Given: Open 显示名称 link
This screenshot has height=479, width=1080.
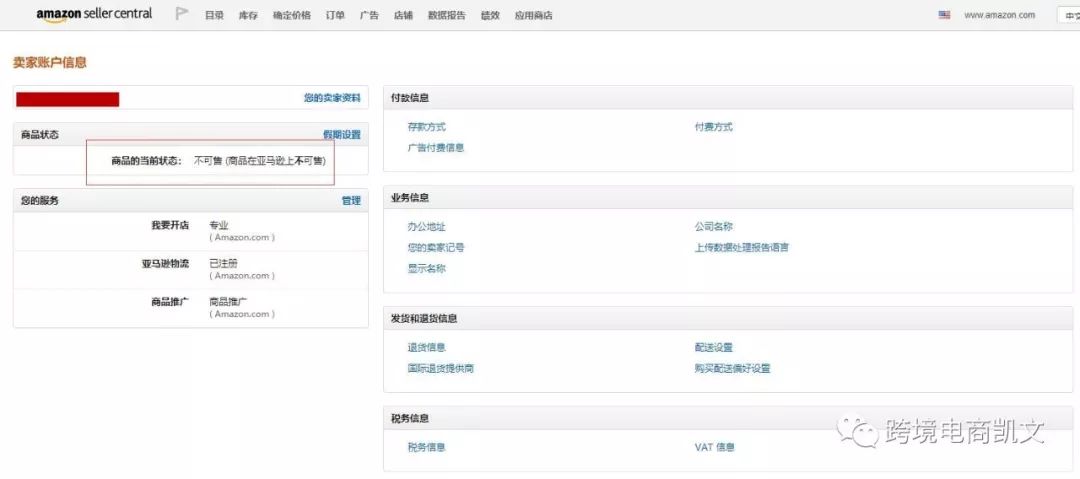Looking at the screenshot, I should (426, 268).
